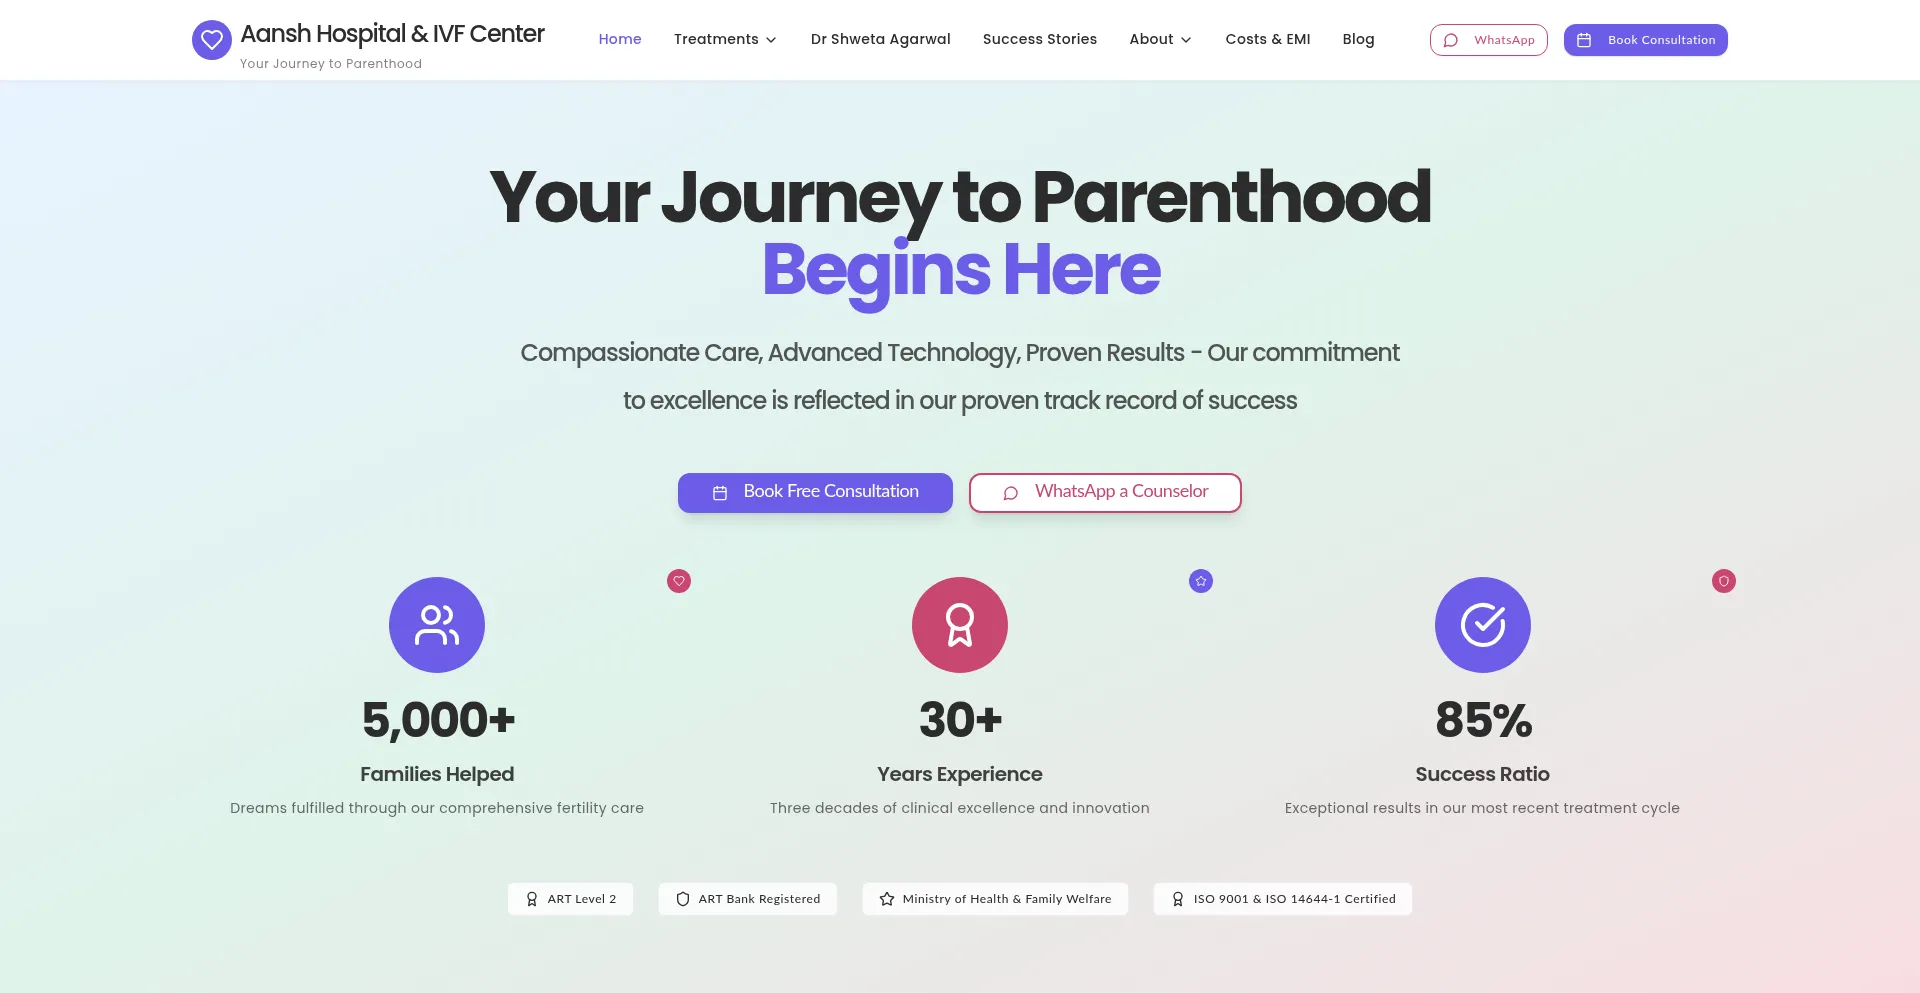The width and height of the screenshot is (1920, 993).
Task: Open the Costs & EMI menu item
Action: point(1268,40)
